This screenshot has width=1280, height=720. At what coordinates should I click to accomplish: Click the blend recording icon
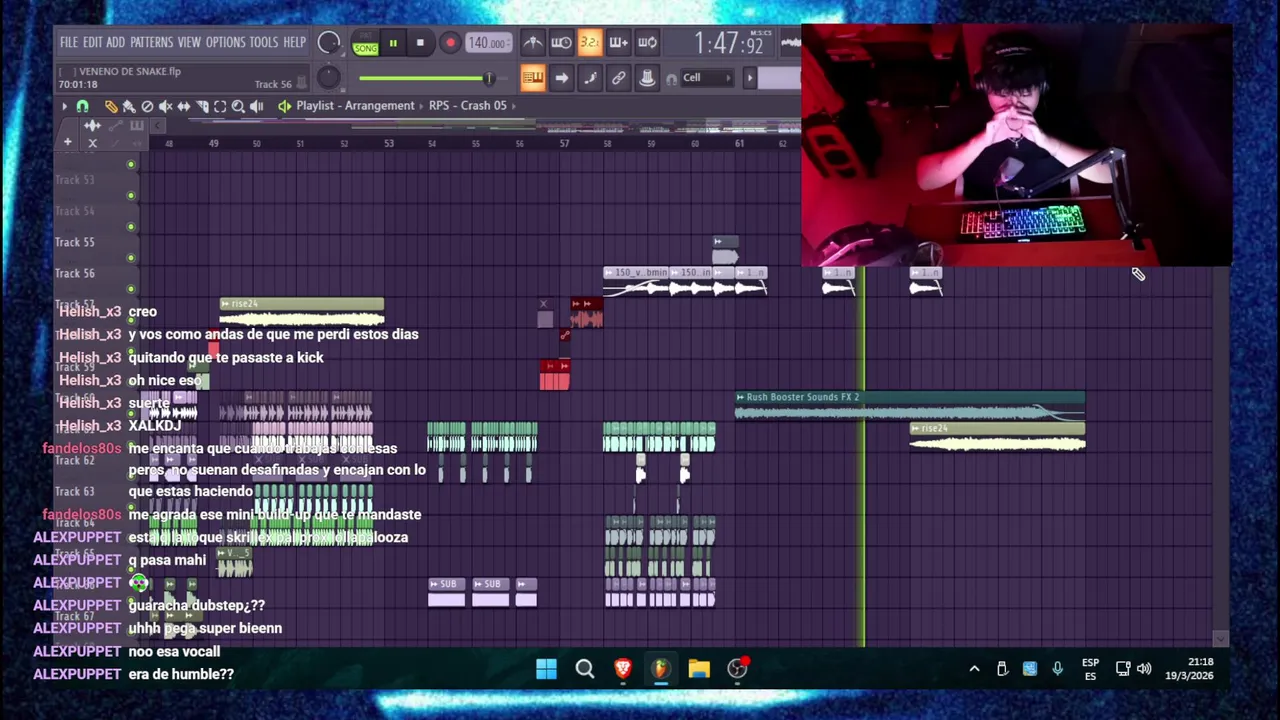click(618, 42)
